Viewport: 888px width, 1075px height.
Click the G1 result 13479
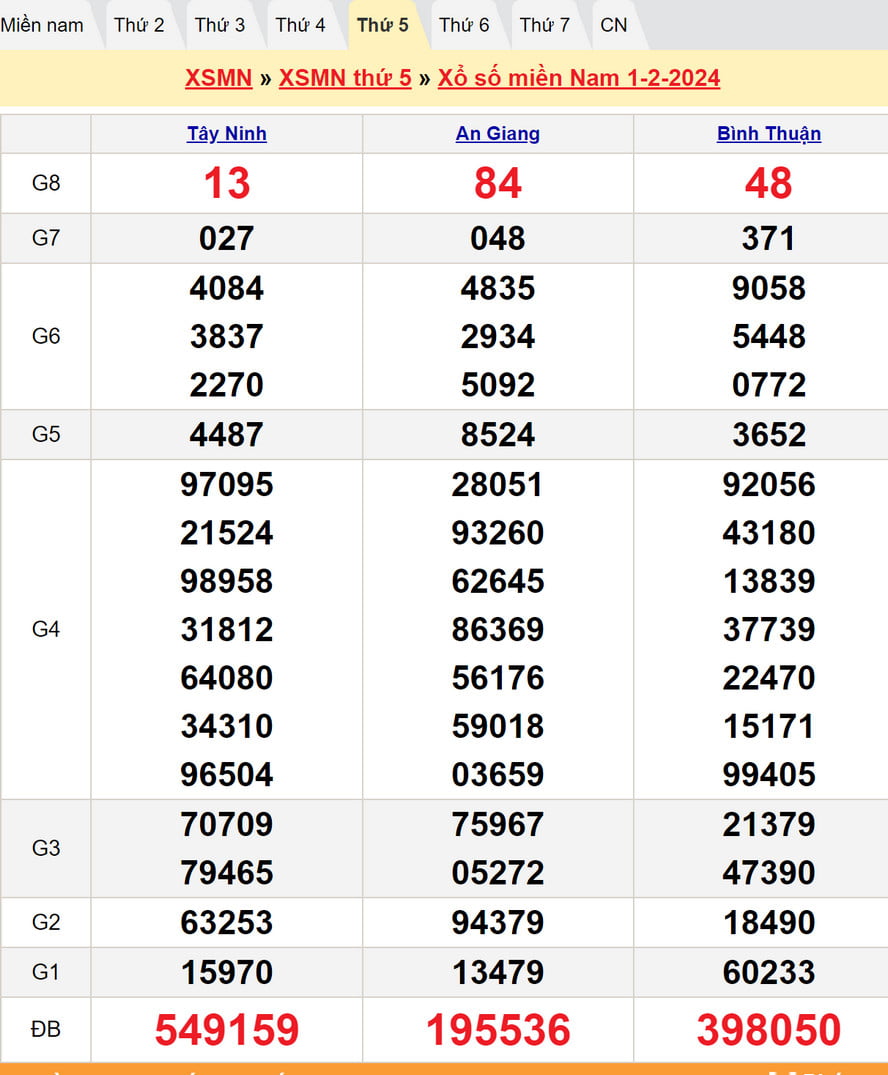click(x=498, y=972)
